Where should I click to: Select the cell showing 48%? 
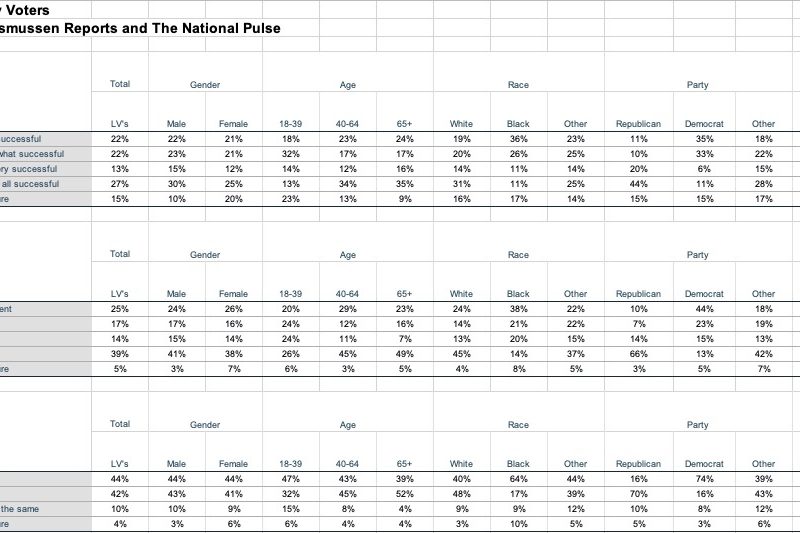(461, 495)
